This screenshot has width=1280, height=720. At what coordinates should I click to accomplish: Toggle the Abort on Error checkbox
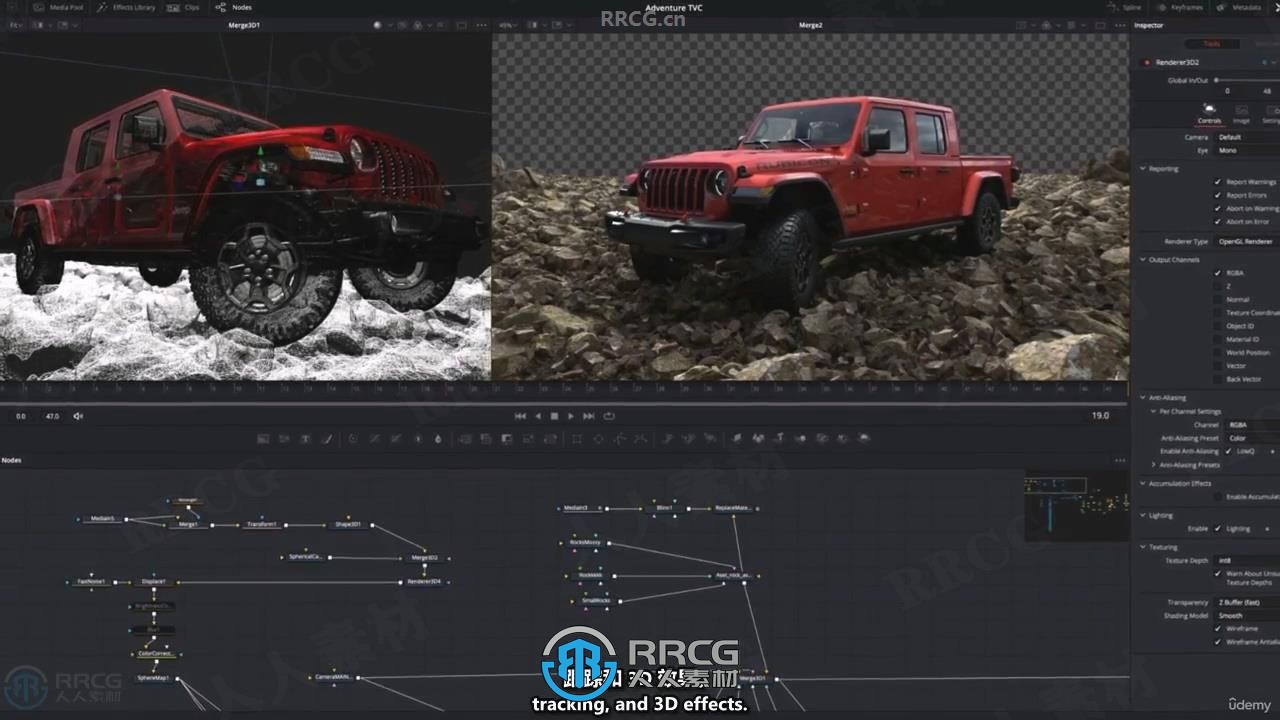pos(1217,221)
